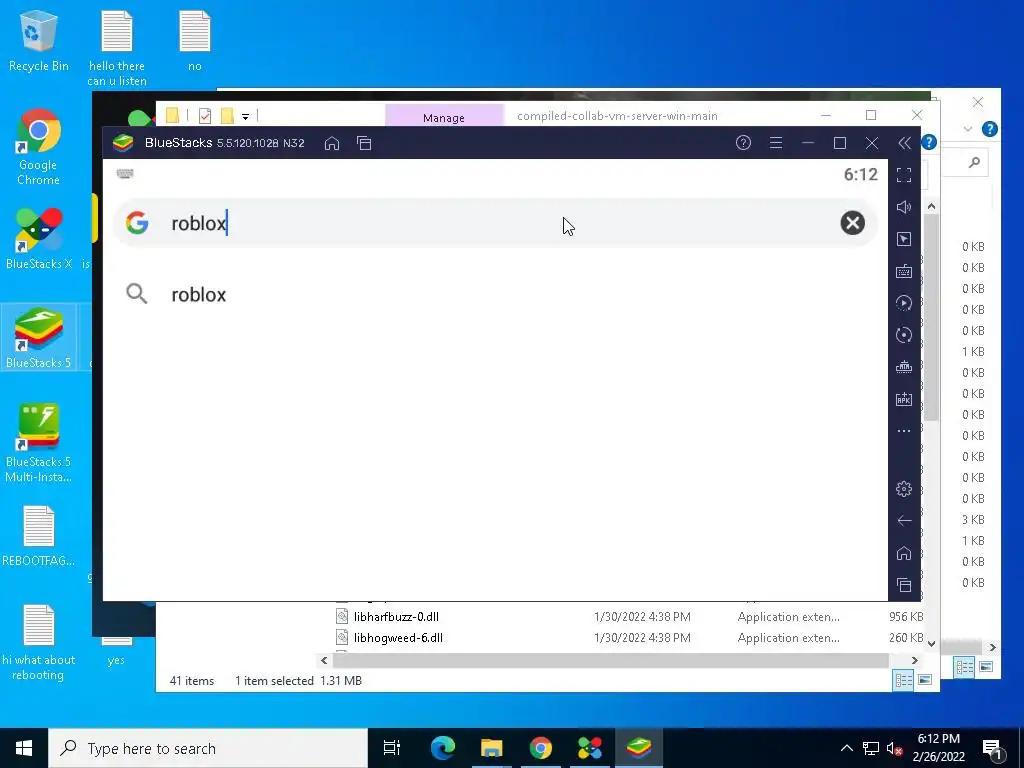Collapse the BlueStacks side toolbar
Image resolution: width=1024 pixels, height=768 pixels.
coord(904,143)
